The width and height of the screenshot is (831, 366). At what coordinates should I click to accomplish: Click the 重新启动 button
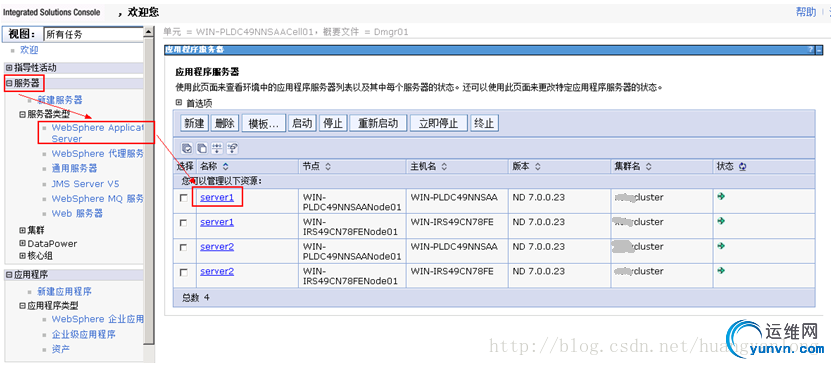click(x=378, y=123)
